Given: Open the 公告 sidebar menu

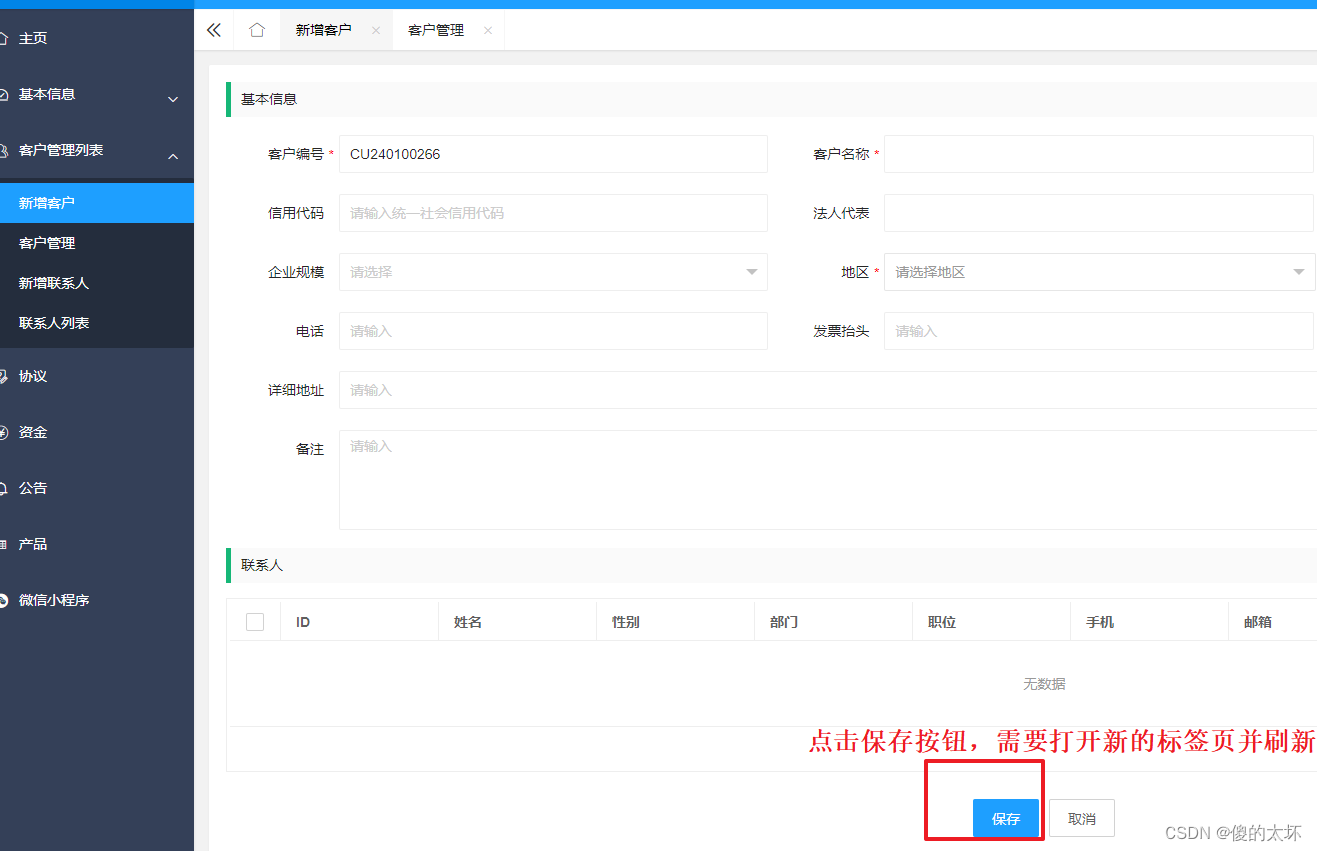Looking at the screenshot, I should coord(97,488).
